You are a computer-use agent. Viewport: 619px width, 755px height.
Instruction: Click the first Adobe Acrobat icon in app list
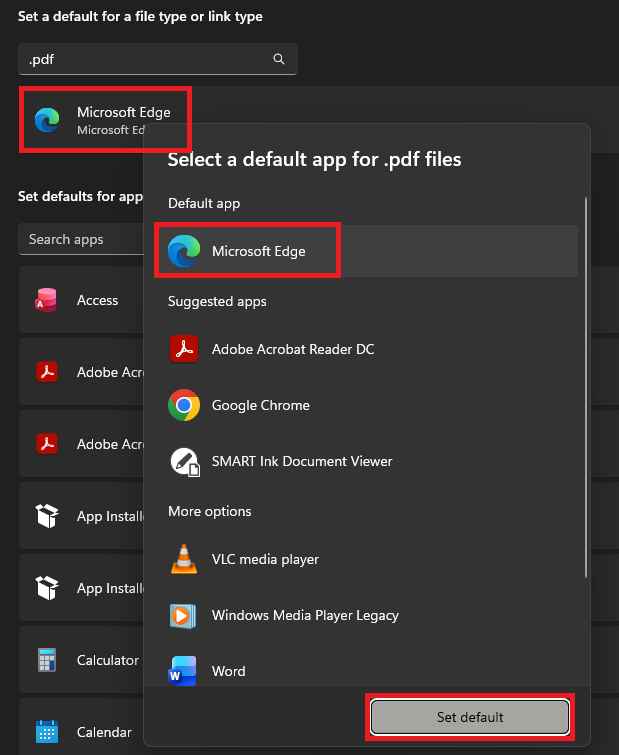click(x=47, y=372)
